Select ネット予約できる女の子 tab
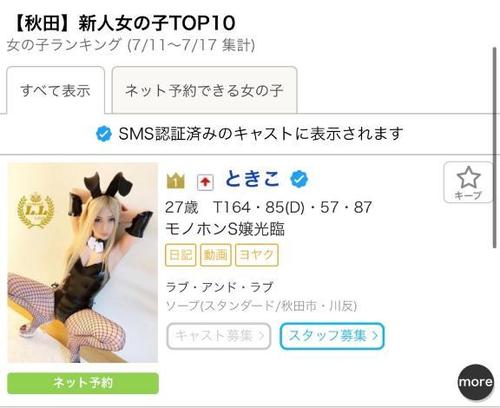The width and height of the screenshot is (500, 408). [x=204, y=90]
